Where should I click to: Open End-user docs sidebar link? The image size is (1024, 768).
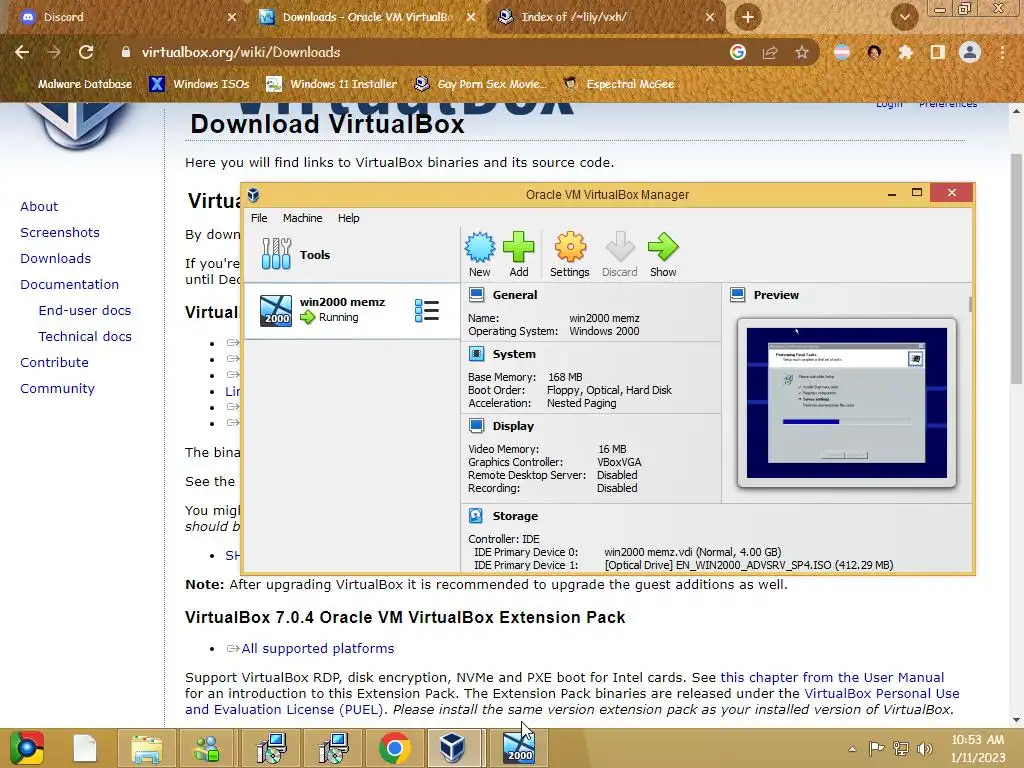click(x=85, y=311)
